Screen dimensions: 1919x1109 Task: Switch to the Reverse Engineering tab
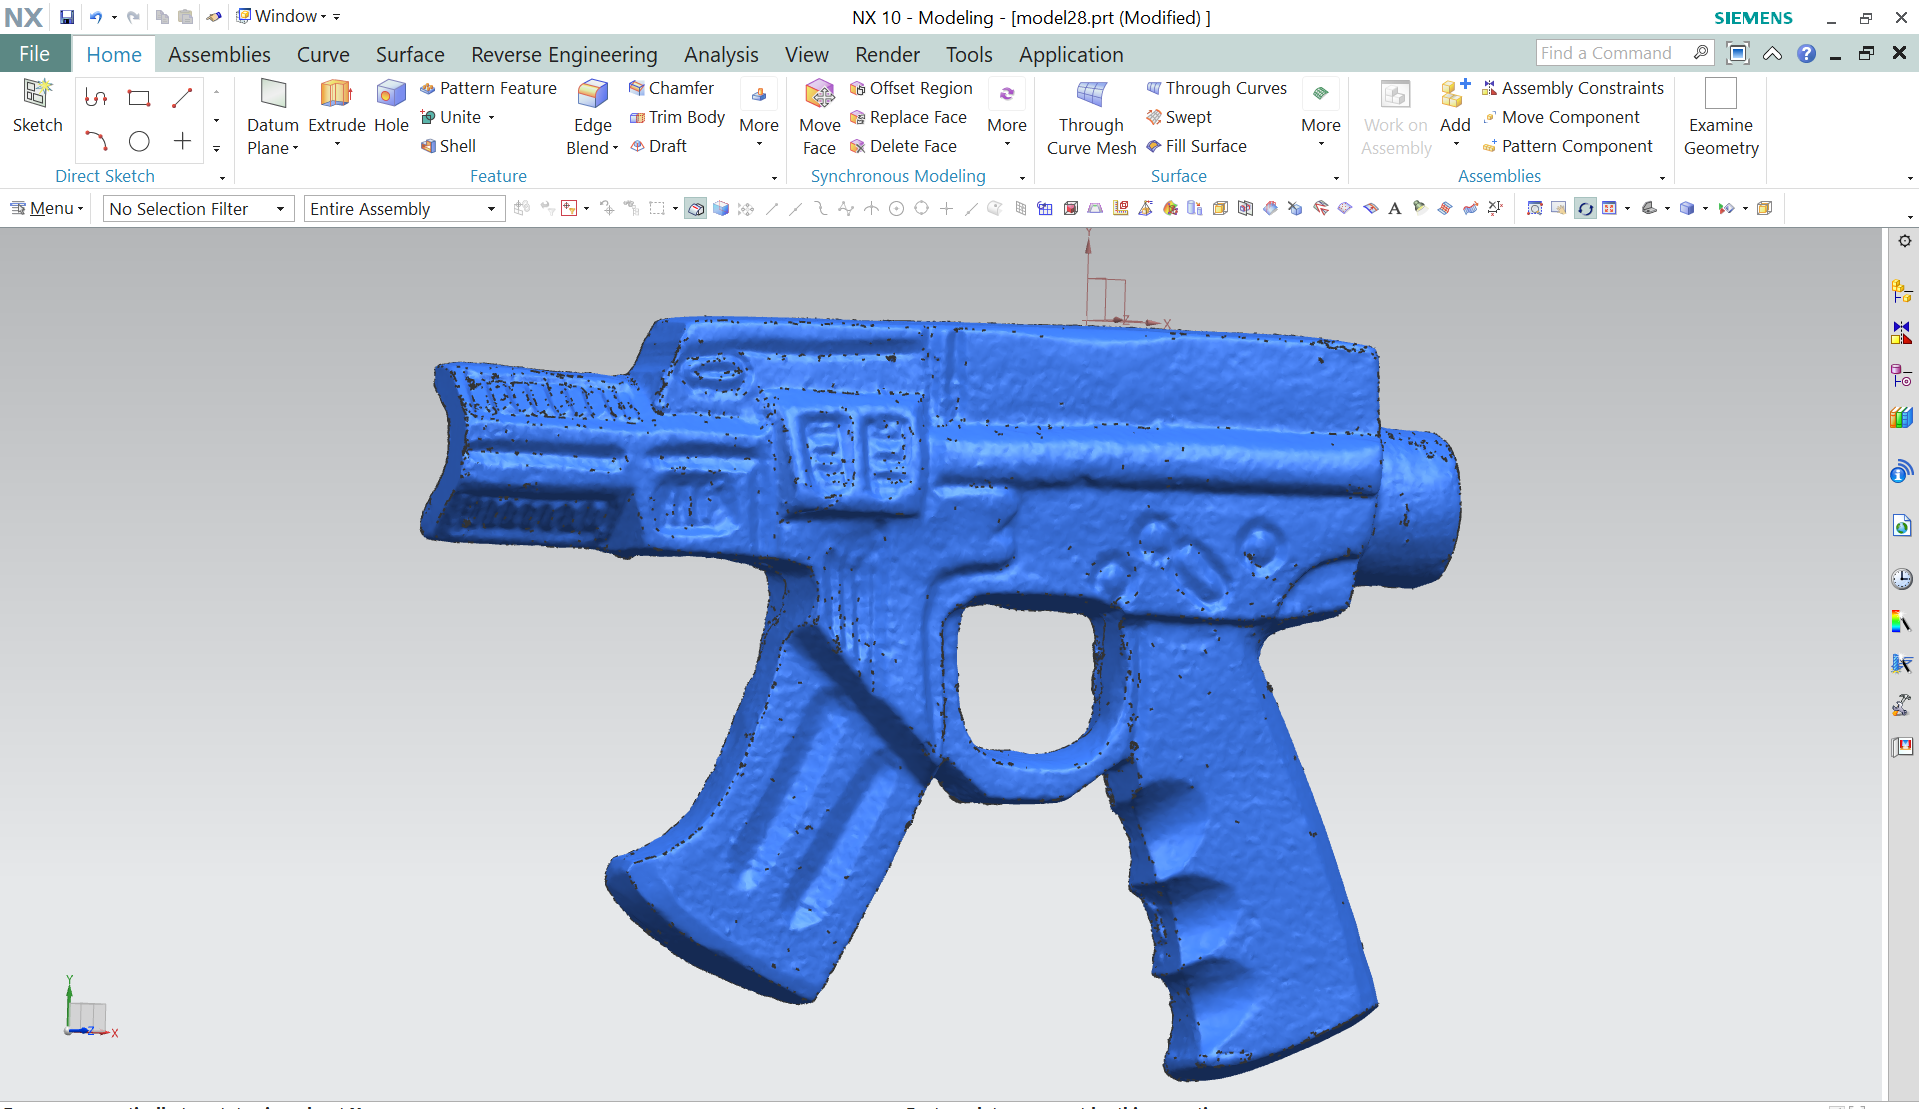[564, 55]
